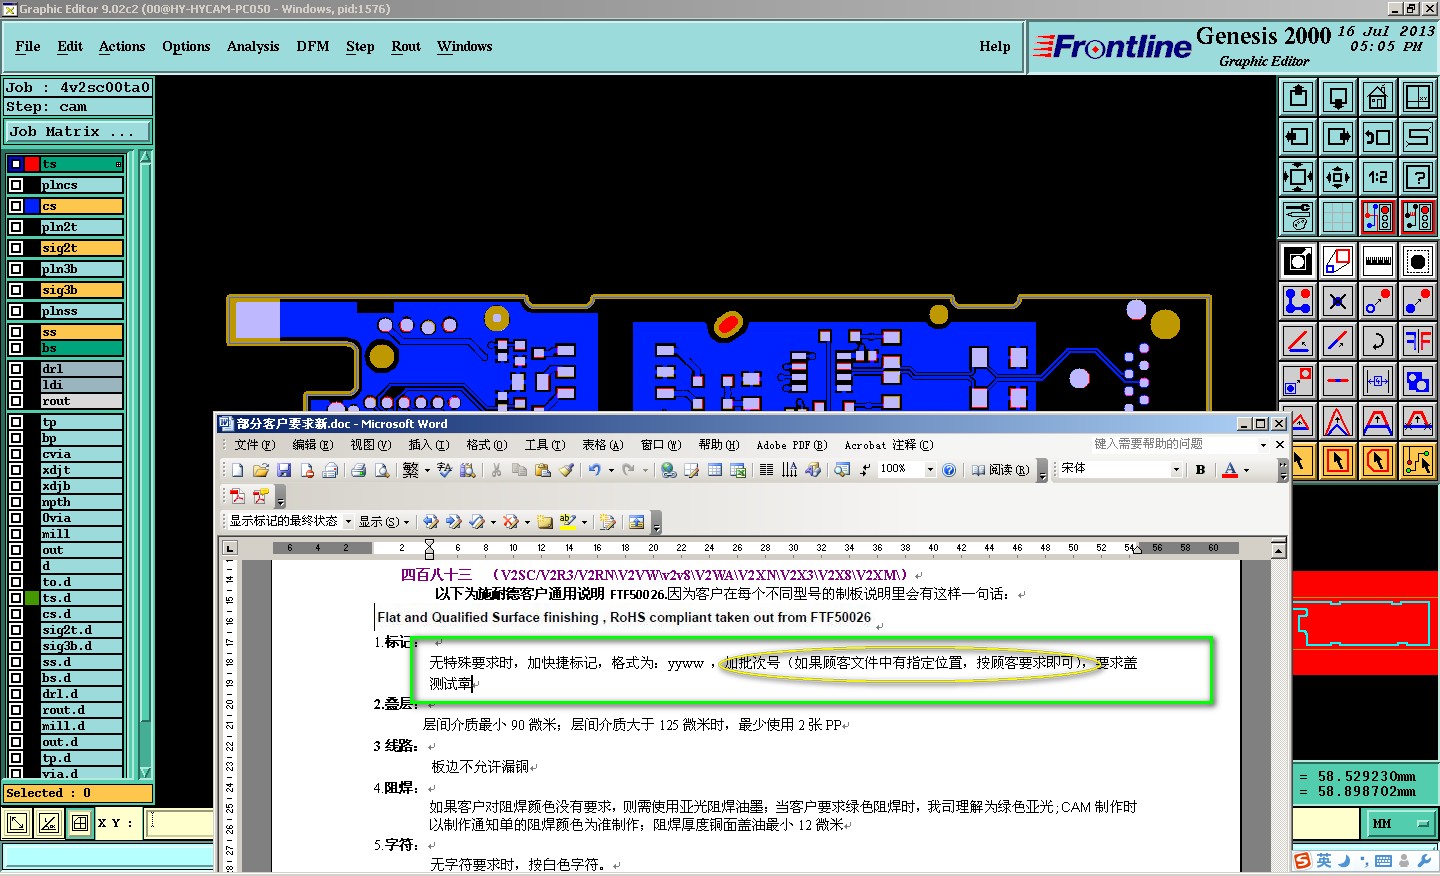Click the Print icon in Word toolbar

click(x=358, y=470)
